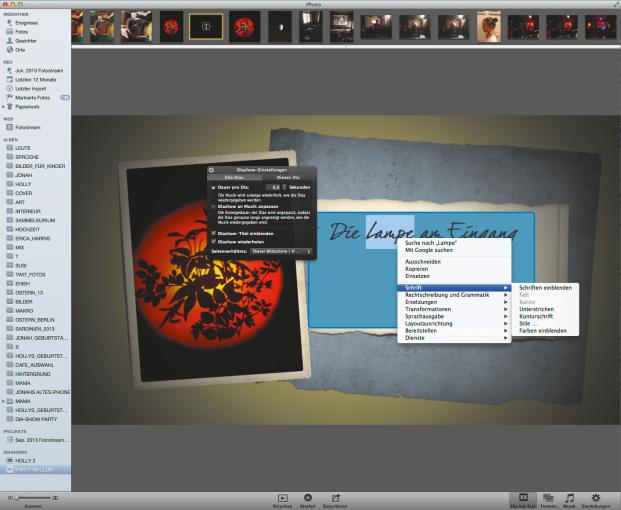Select the DIA-SHOW PARTY album

36,419
